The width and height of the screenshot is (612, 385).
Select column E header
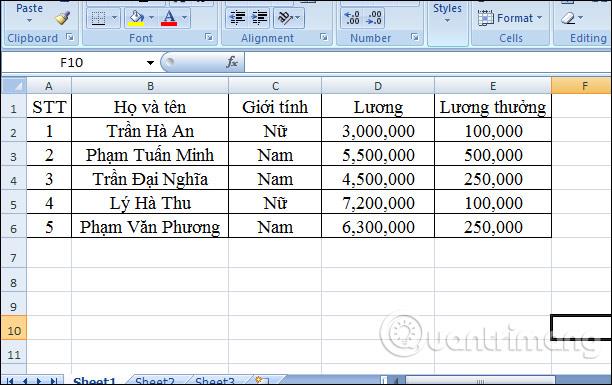pos(493,86)
